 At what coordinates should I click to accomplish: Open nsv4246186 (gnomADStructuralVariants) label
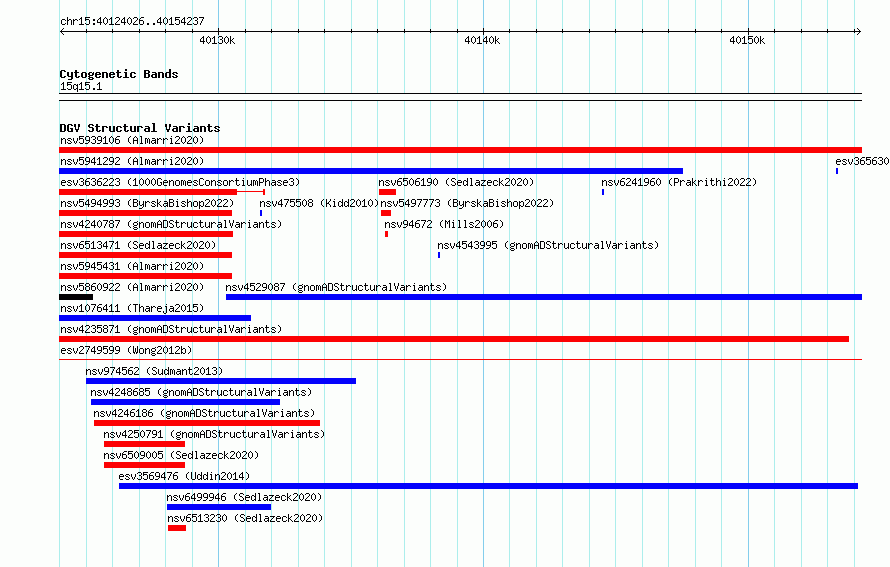pyautogui.click(x=204, y=413)
